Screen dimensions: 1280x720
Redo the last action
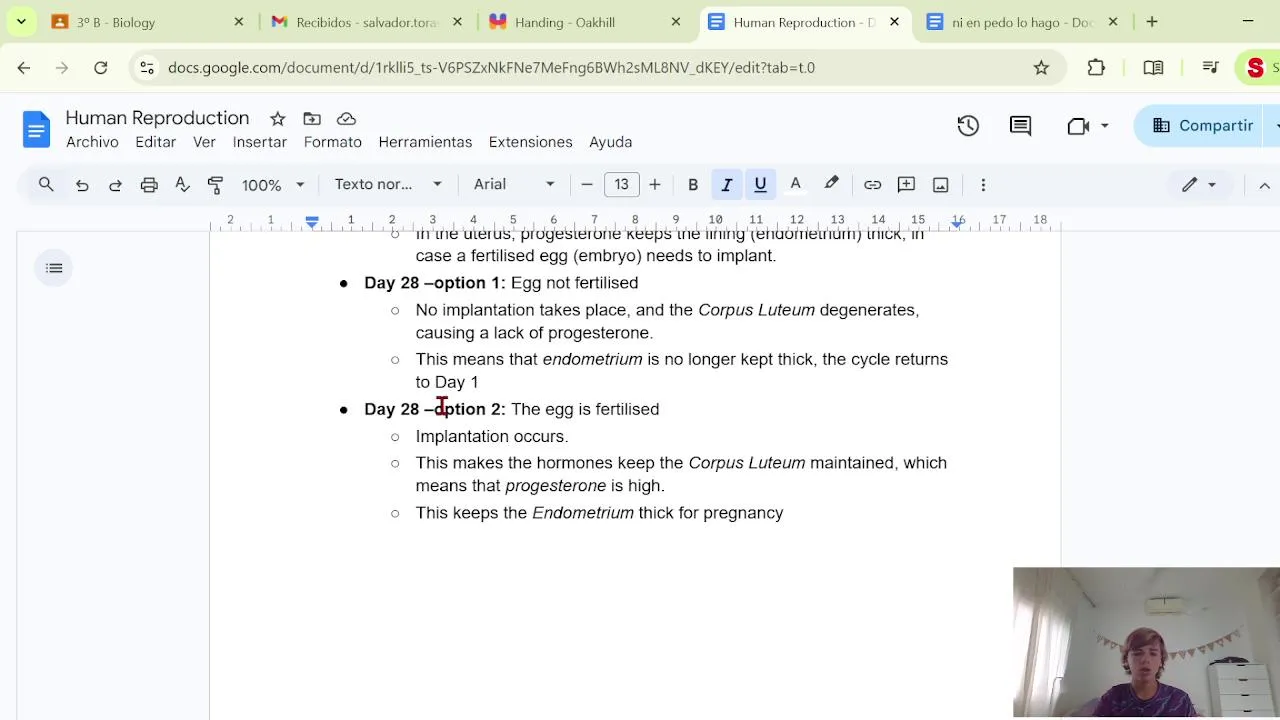coord(115,185)
